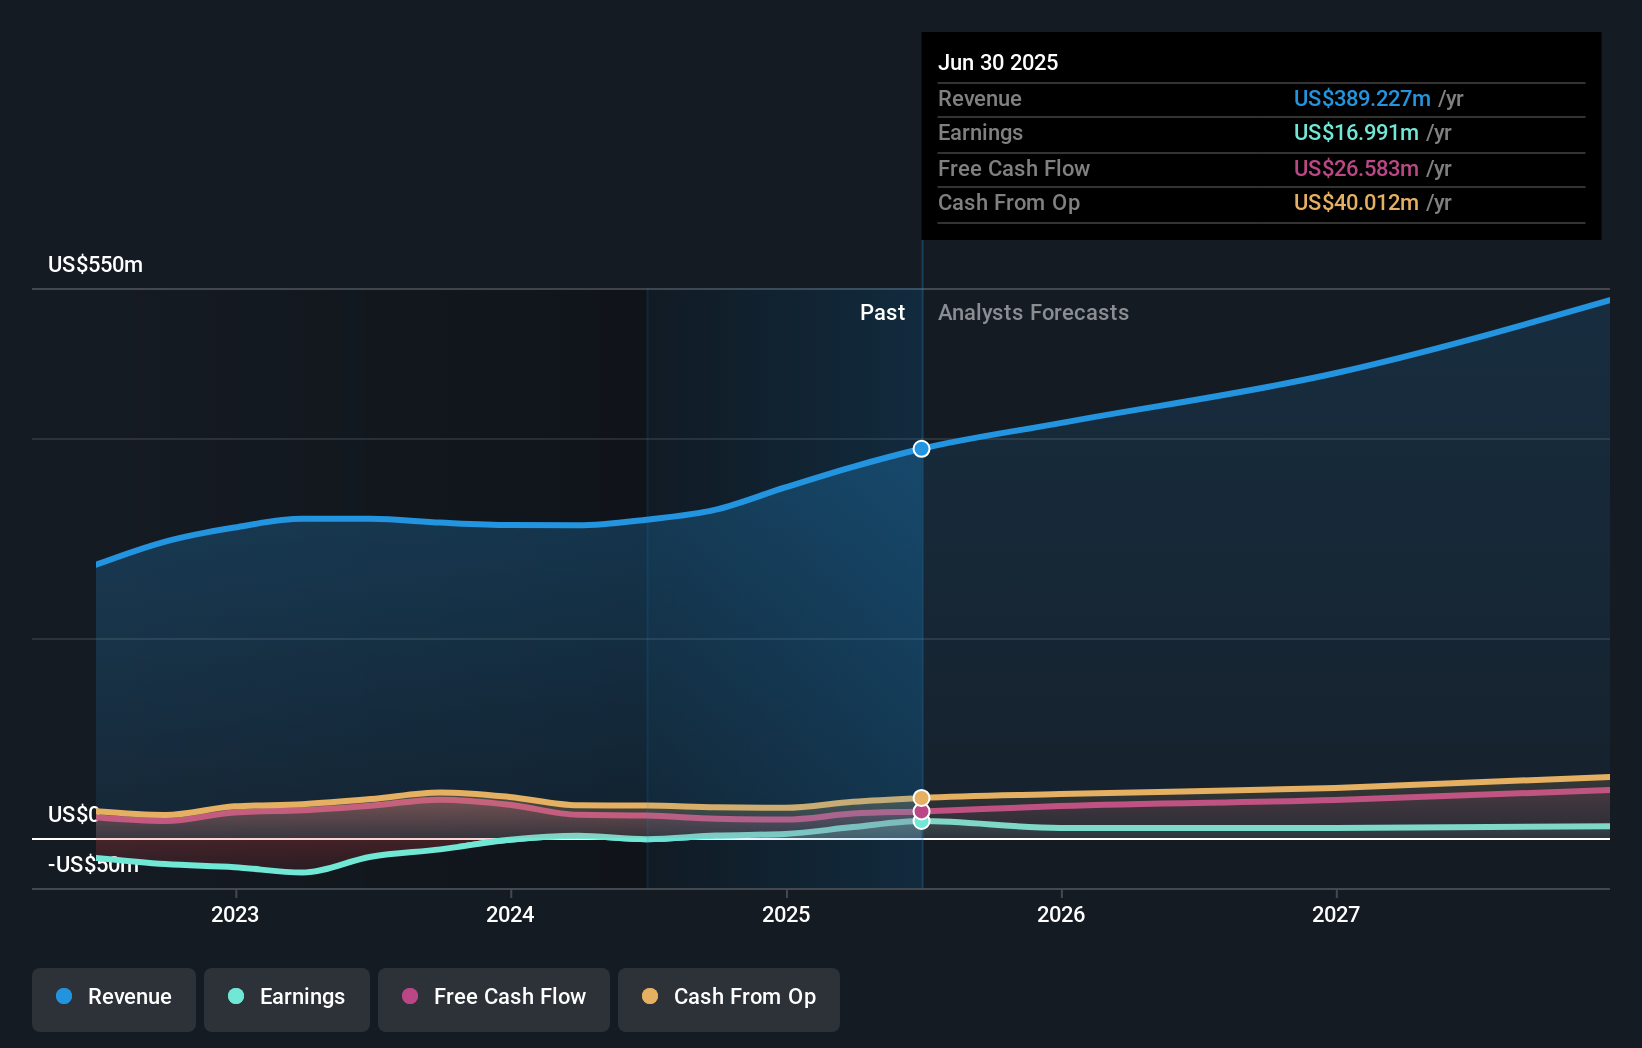Image resolution: width=1642 pixels, height=1048 pixels.
Task: Click the teal Earnings point marker
Action: click(x=920, y=822)
